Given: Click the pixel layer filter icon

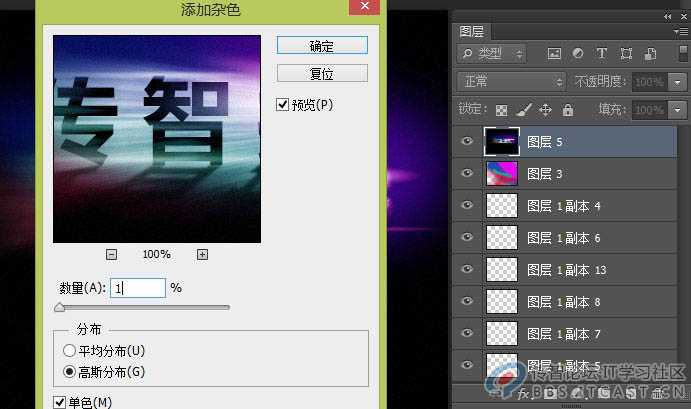Looking at the screenshot, I should (x=553, y=53).
